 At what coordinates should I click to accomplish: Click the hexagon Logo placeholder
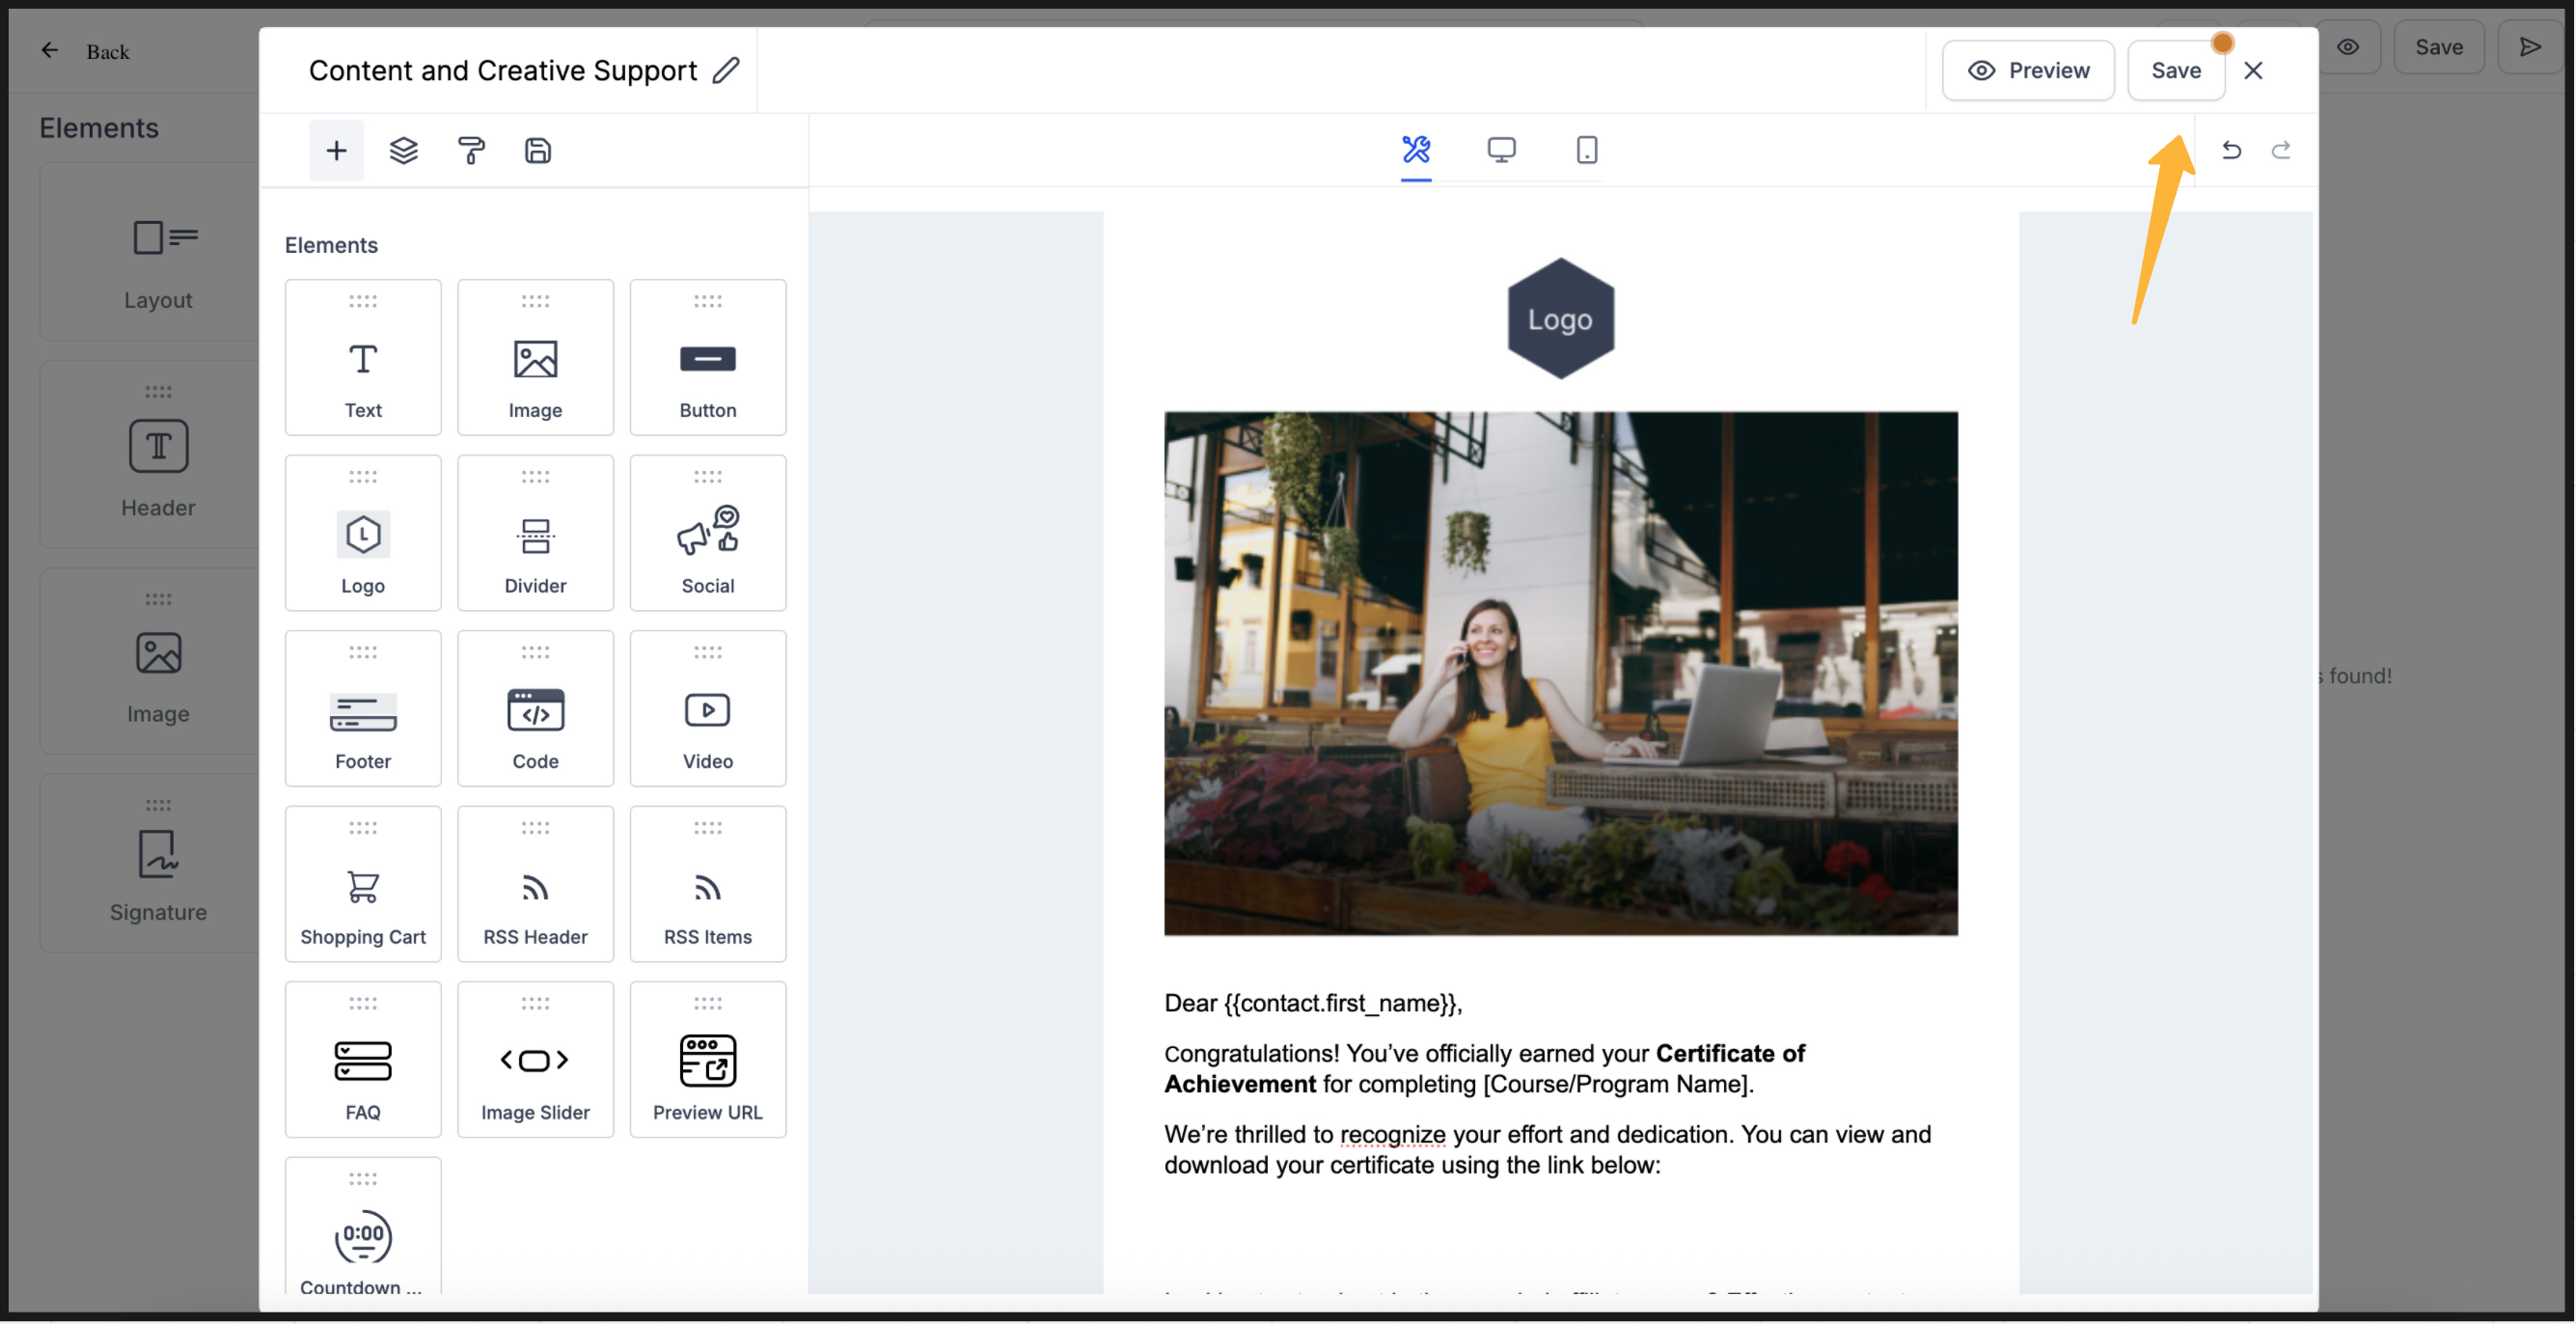1560,319
